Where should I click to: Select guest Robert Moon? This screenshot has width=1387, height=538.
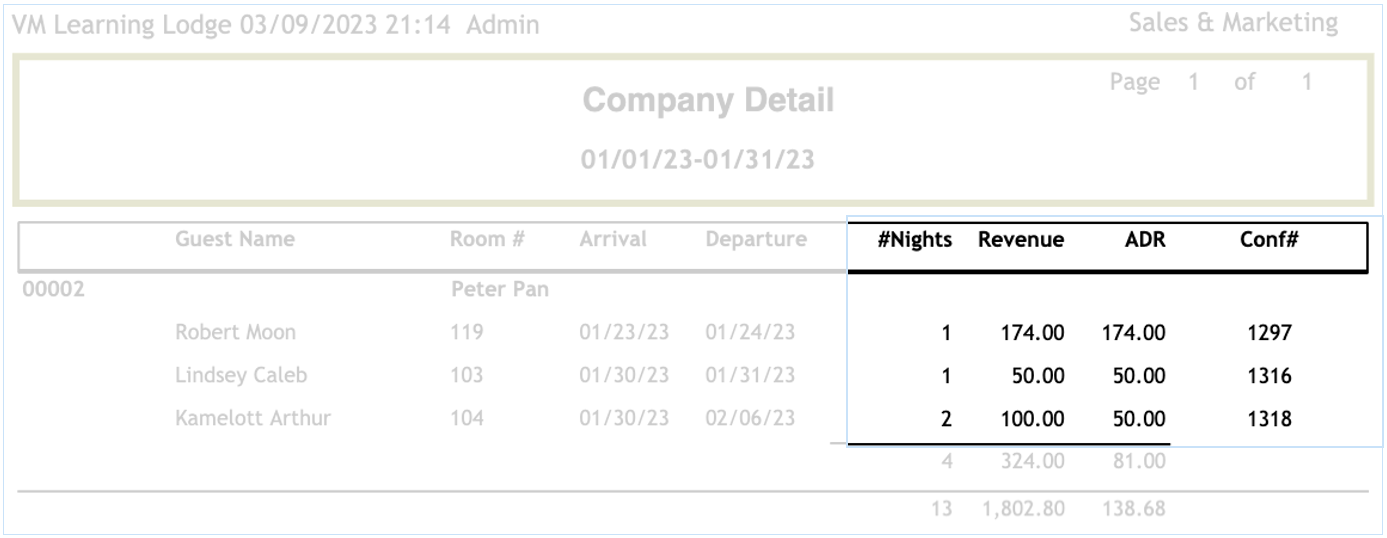pyautogui.click(x=235, y=332)
